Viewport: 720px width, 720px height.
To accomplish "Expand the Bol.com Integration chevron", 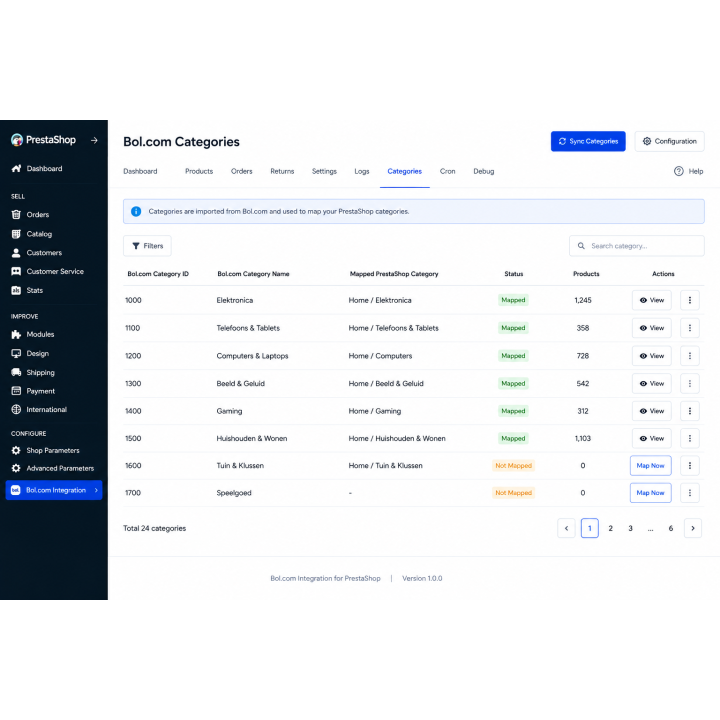I will pos(96,490).
